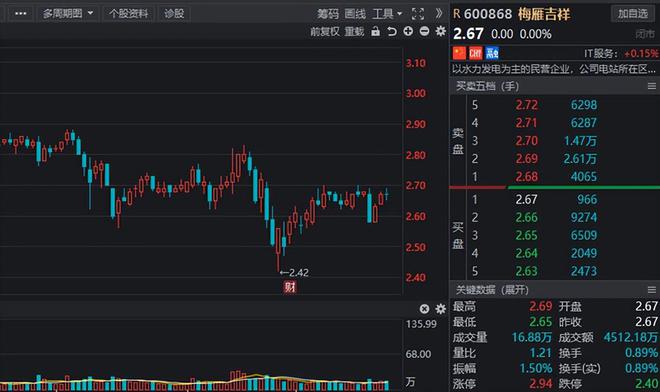Zoom in with the plus icon
Screen dimensions: 660x392
tap(408, 31)
